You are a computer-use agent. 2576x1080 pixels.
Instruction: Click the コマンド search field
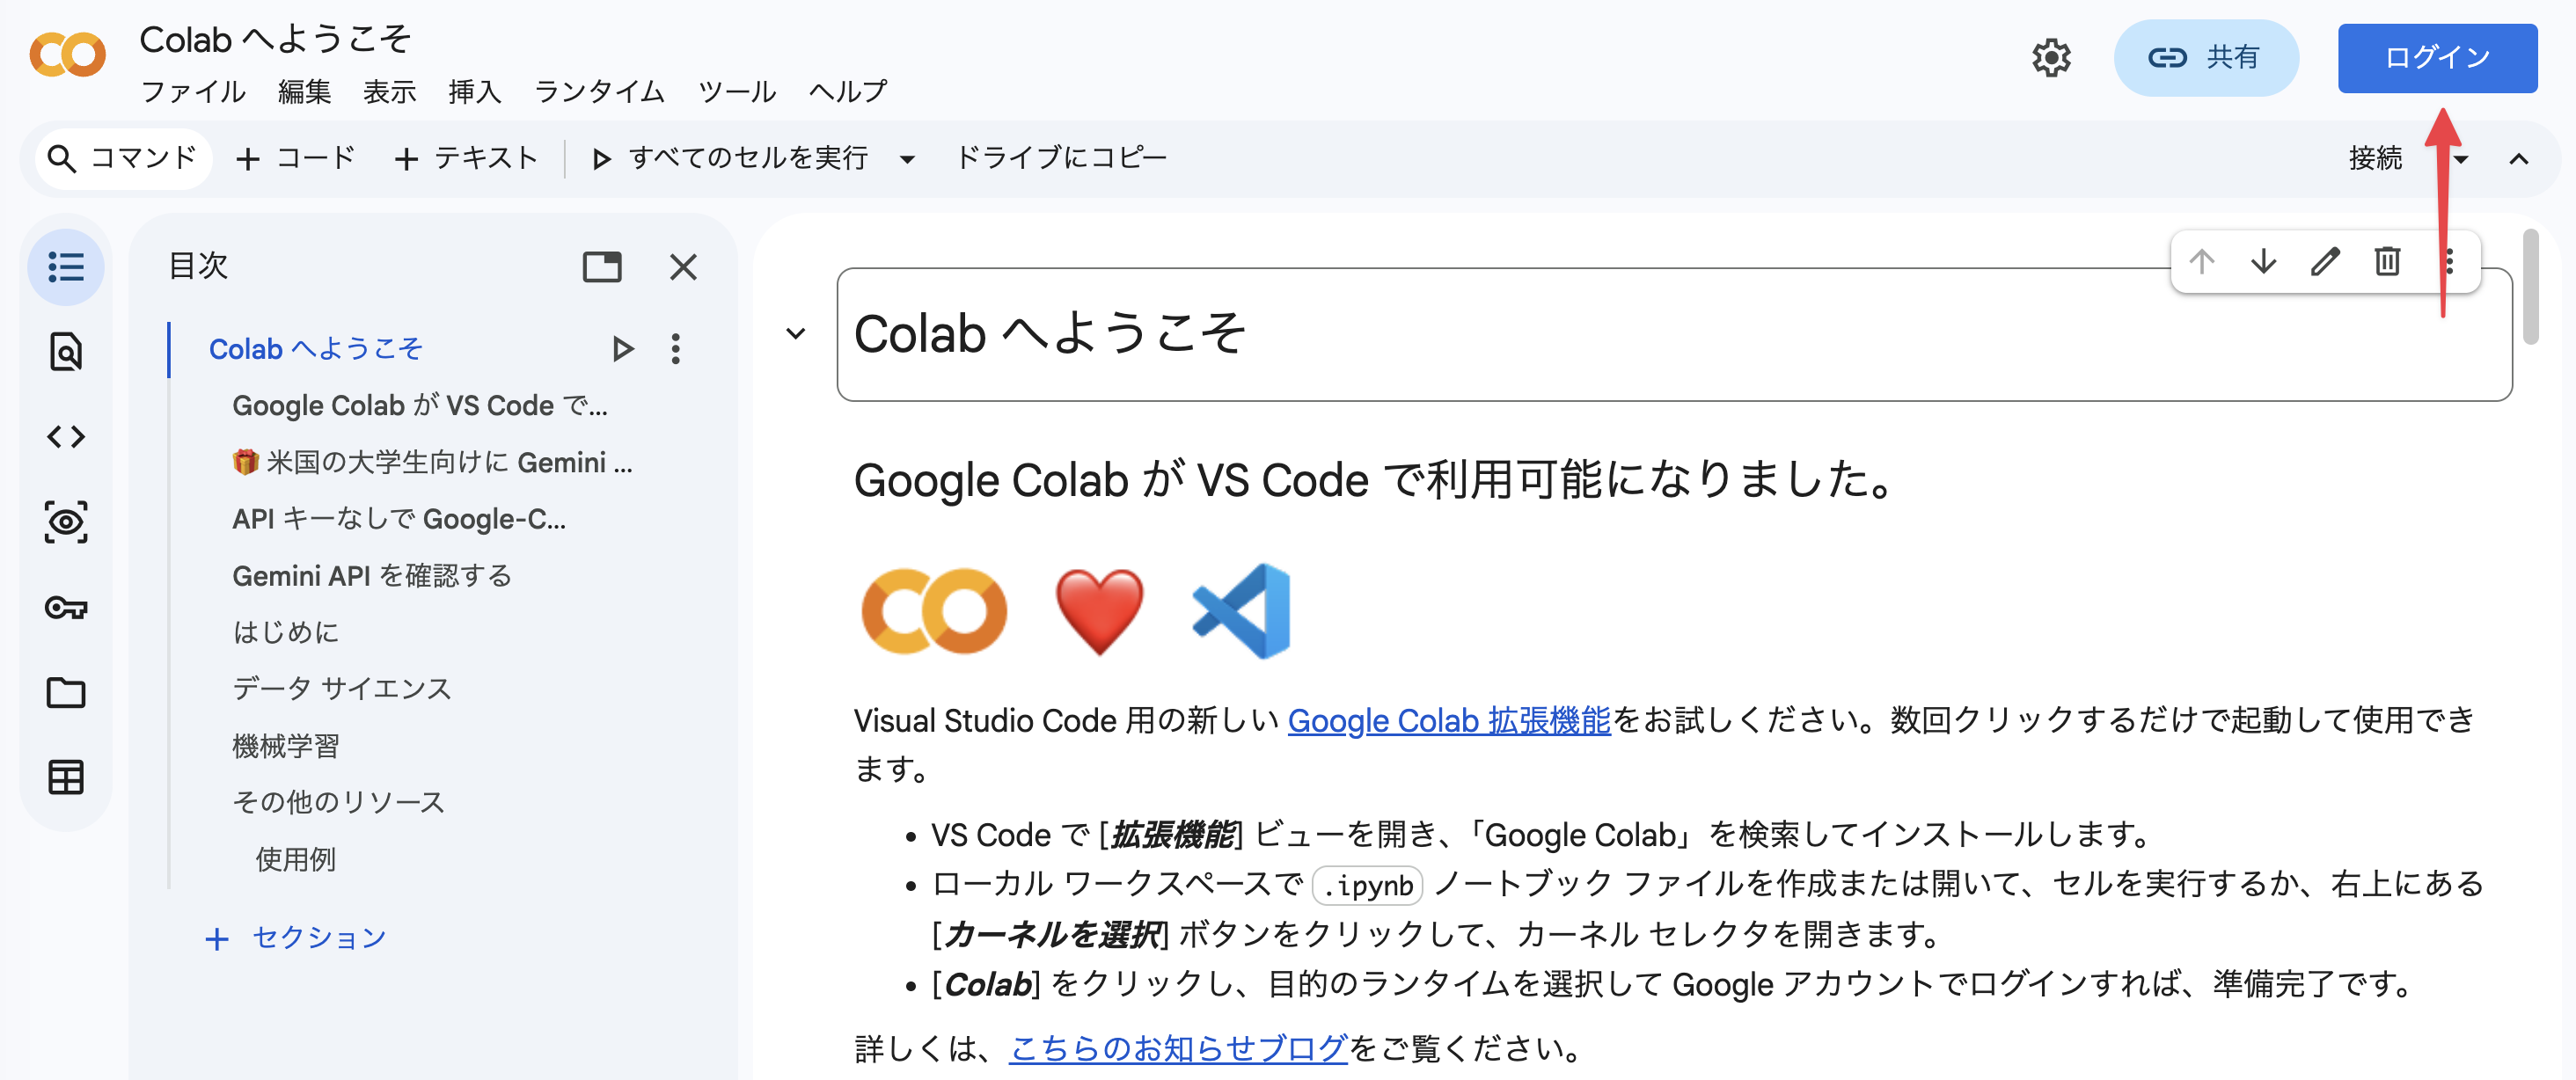pyautogui.click(x=122, y=158)
